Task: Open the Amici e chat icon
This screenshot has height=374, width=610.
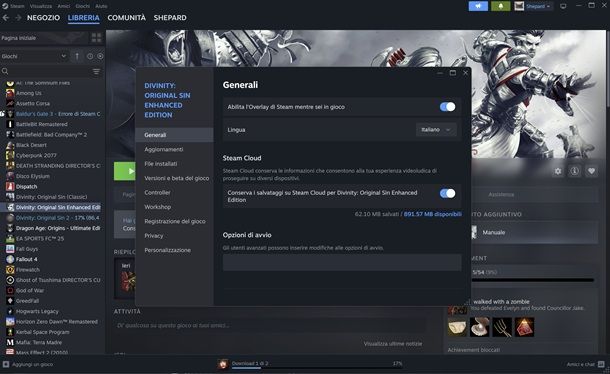Action: pos(601,364)
